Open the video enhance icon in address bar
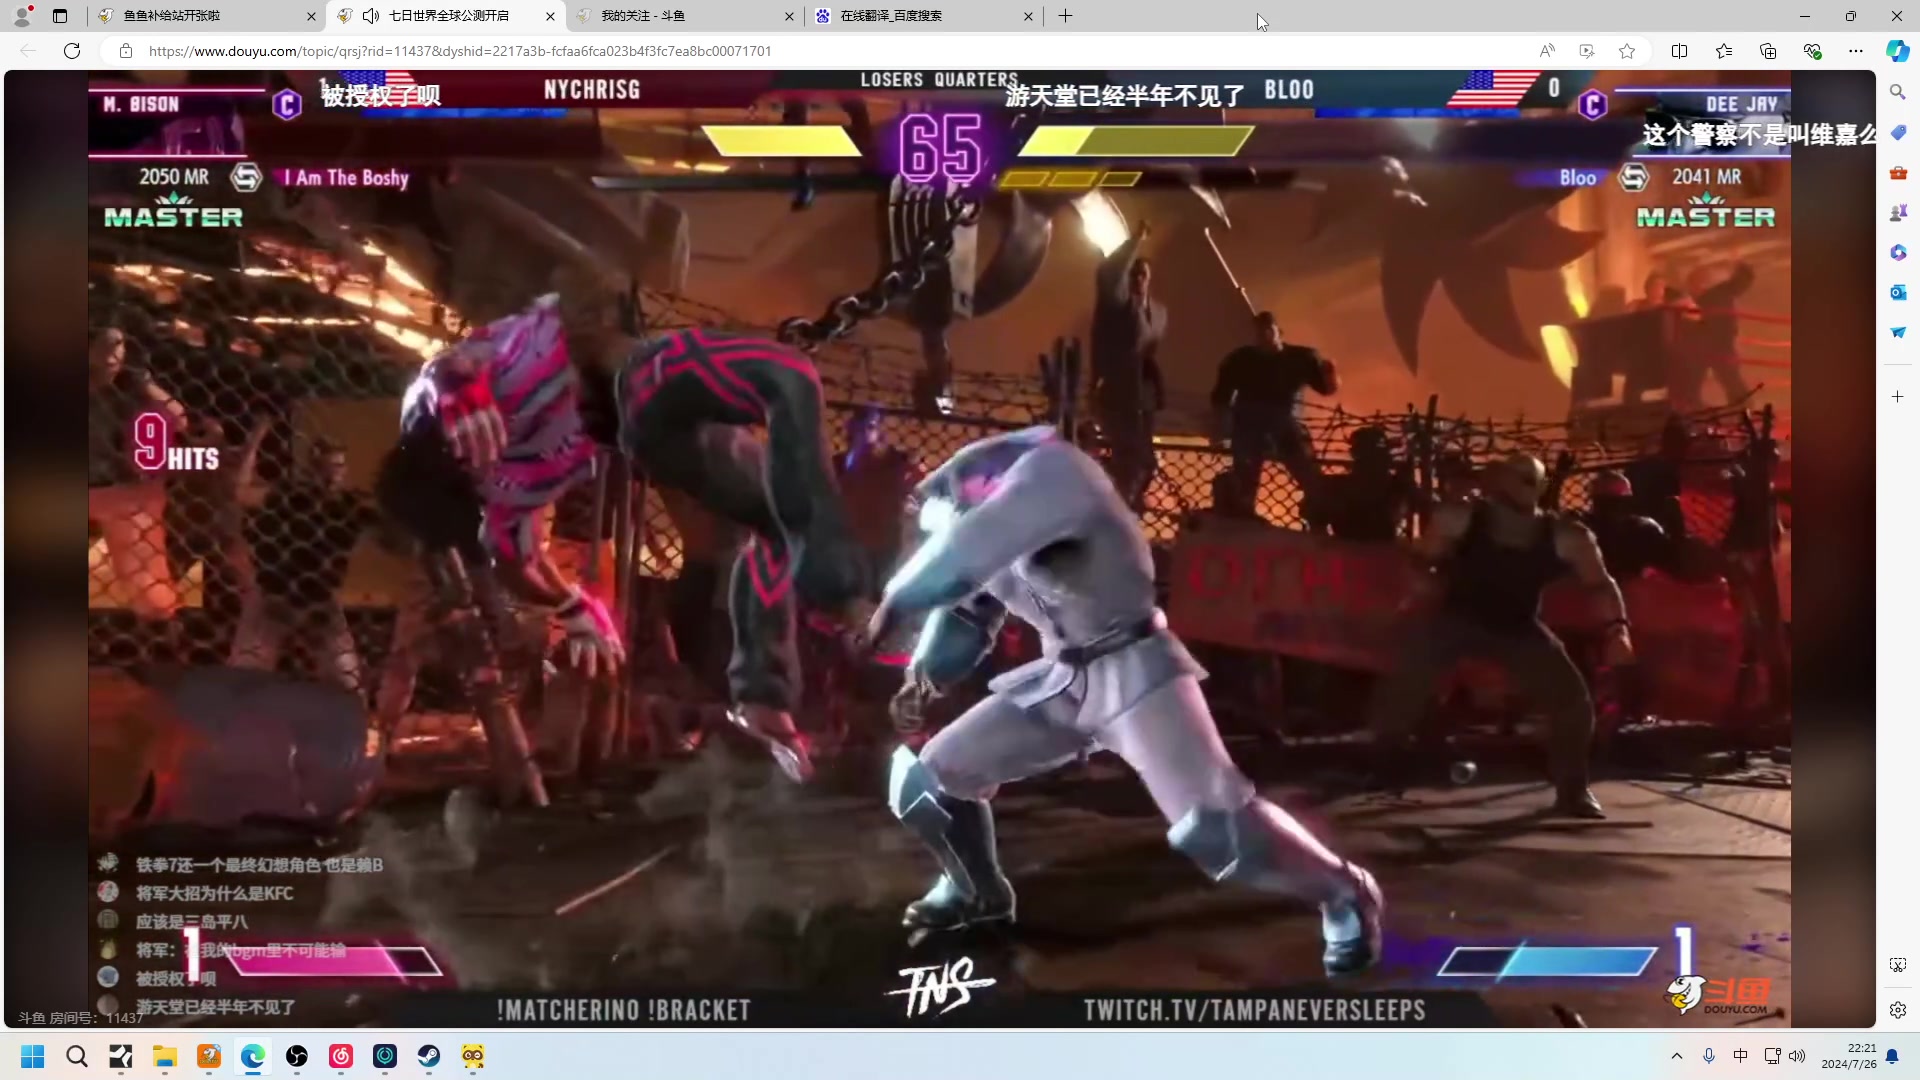 (1587, 51)
